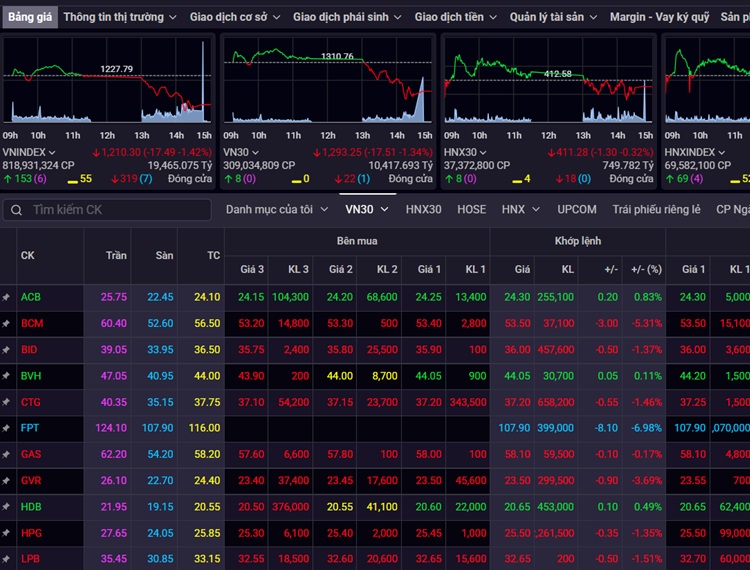Pin the HPG stock row

point(6,533)
